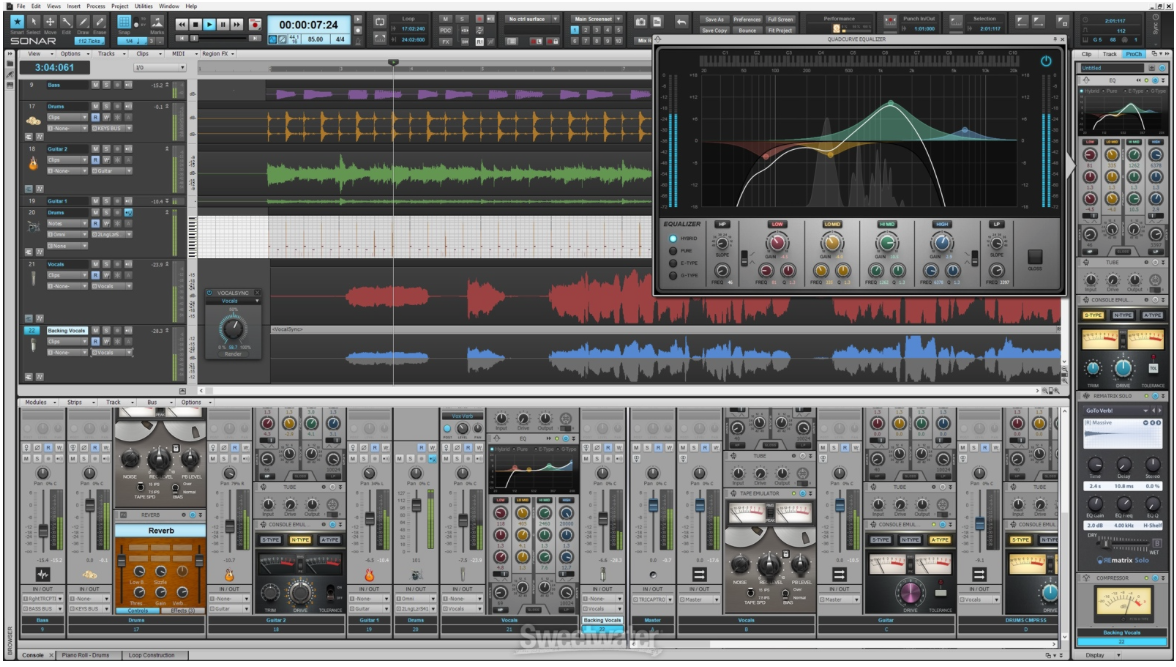Viewport: 1176px width, 667px height.
Task: Open the KEYS BUS output dropdown on Drums
Action: tap(128, 127)
